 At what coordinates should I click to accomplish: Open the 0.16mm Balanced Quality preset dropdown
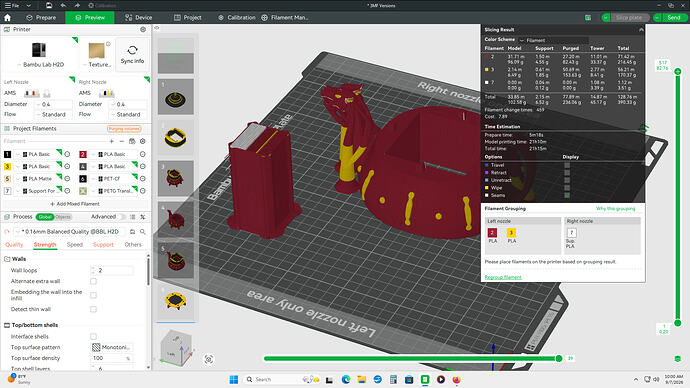70,231
